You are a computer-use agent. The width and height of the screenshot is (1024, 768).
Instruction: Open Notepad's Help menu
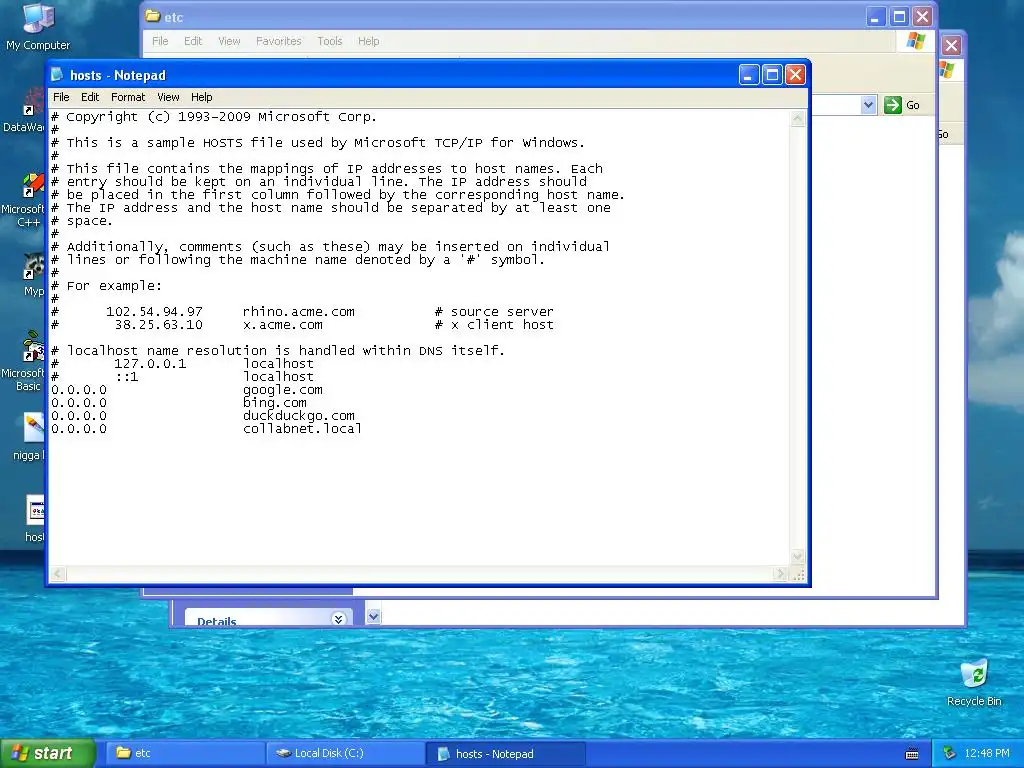tap(201, 97)
